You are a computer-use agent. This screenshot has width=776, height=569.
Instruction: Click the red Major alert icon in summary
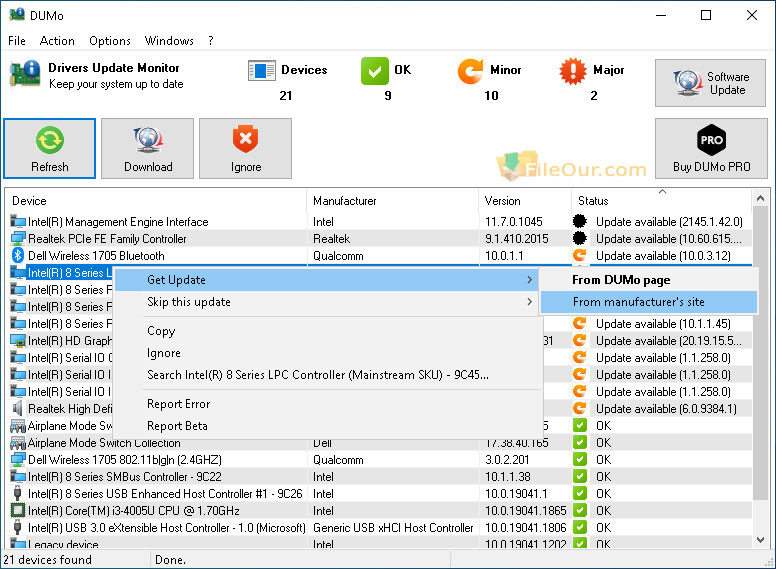(x=573, y=71)
